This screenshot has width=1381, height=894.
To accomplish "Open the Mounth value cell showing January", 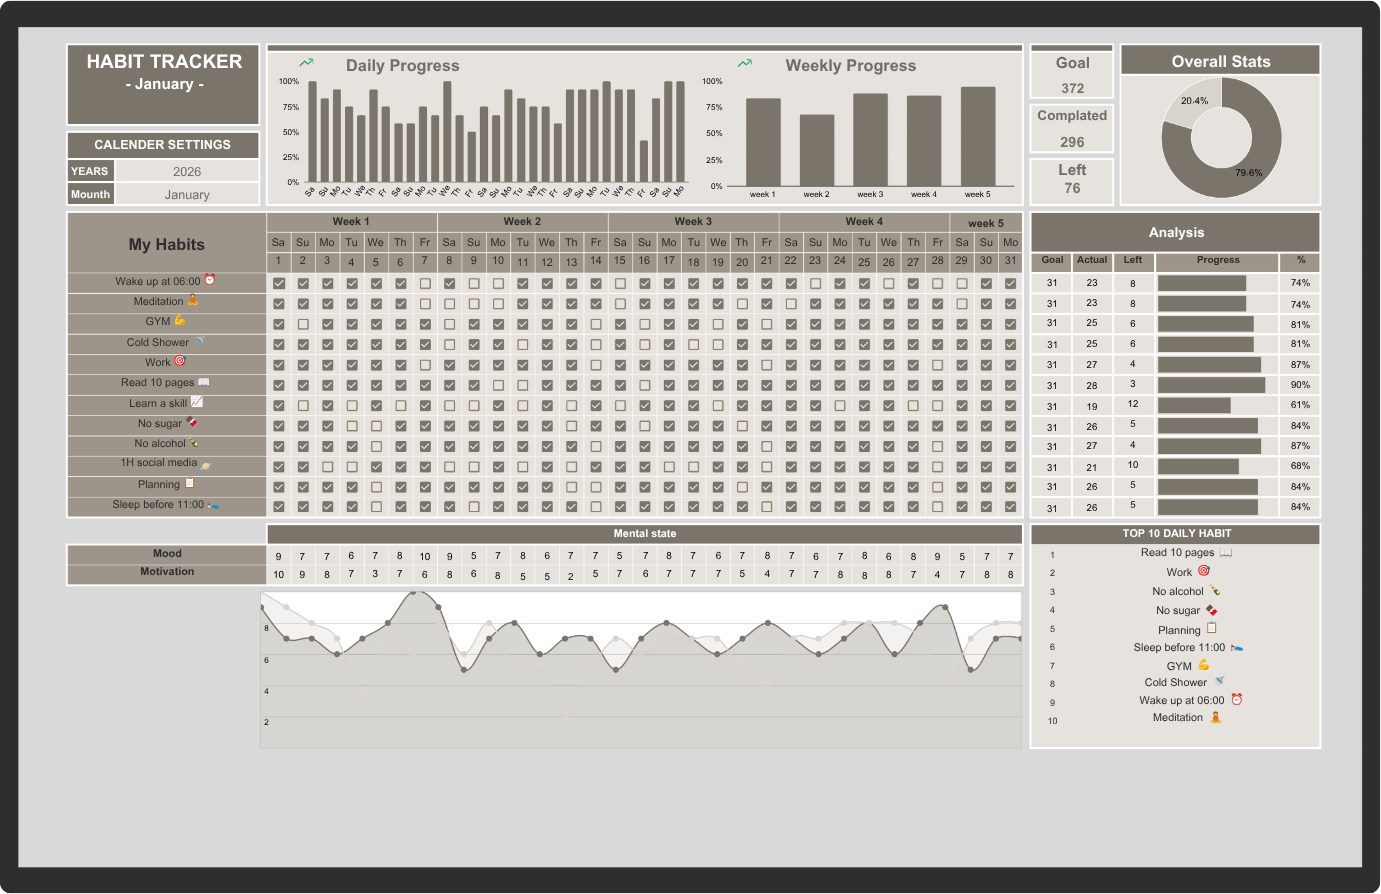I will [187, 194].
